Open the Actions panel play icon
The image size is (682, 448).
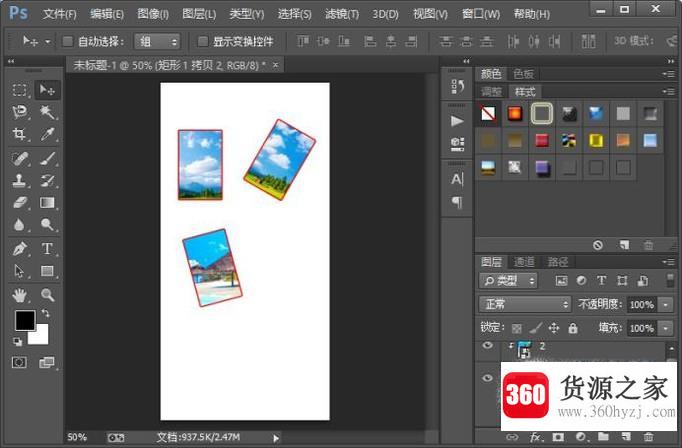457,121
